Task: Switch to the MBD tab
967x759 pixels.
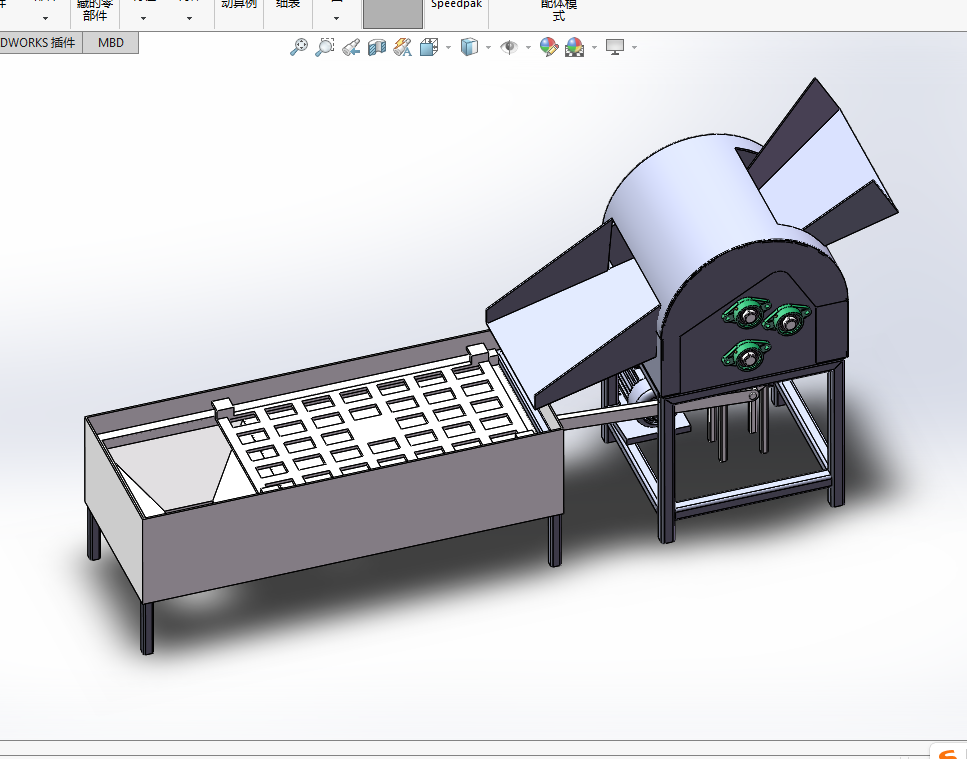Action: click(111, 43)
